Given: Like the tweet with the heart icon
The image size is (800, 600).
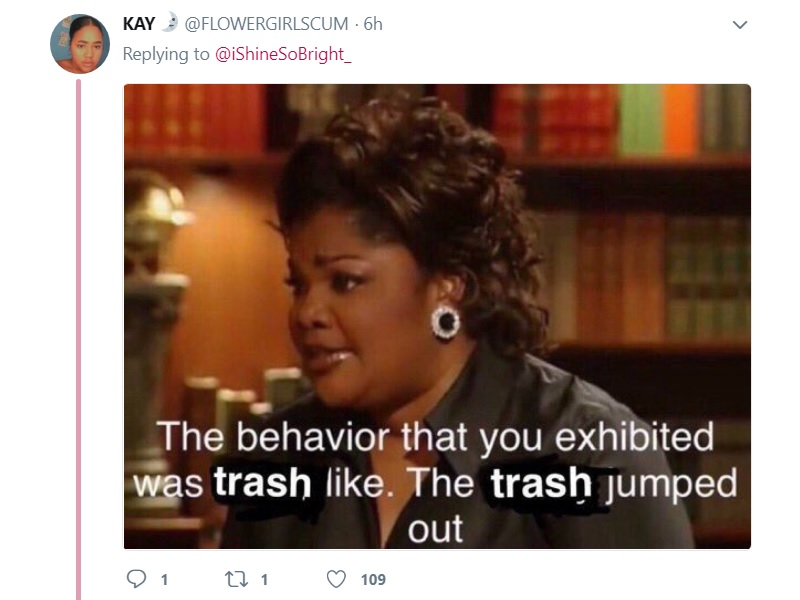Looking at the screenshot, I should click(x=336, y=579).
